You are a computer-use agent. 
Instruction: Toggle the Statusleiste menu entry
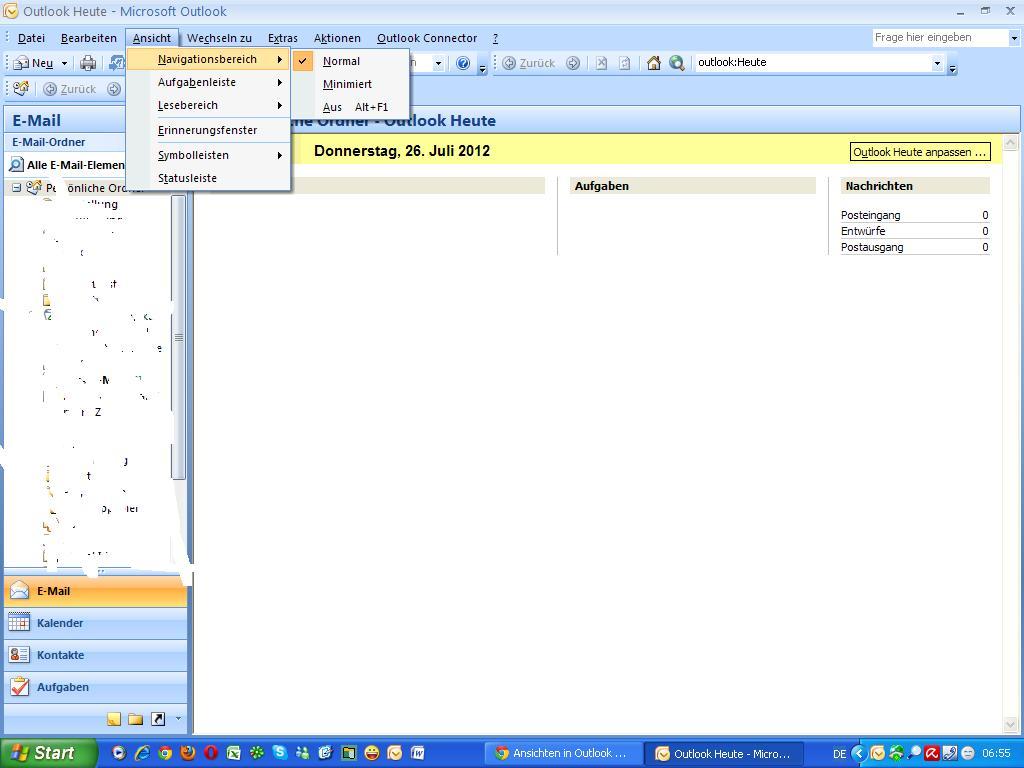click(x=208, y=178)
